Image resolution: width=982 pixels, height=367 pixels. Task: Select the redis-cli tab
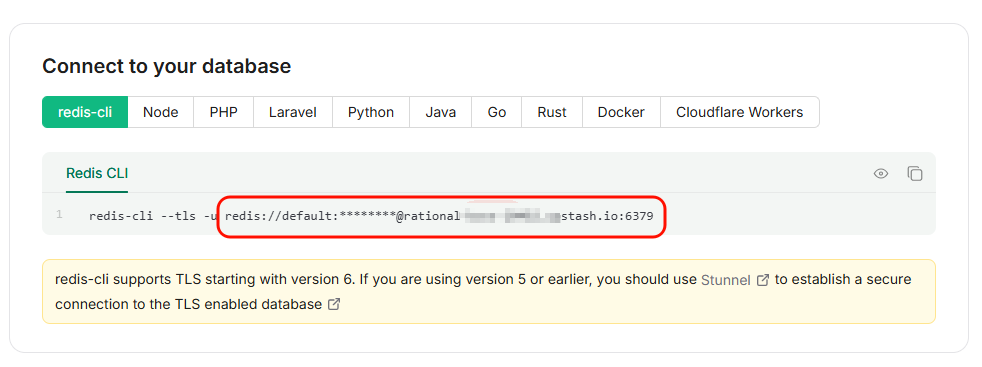tap(85, 112)
